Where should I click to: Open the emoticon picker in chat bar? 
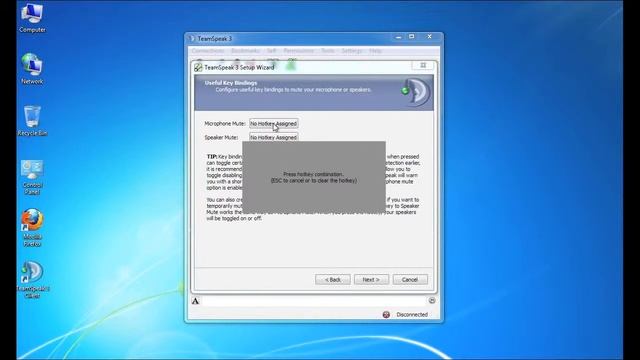pyautogui.click(x=432, y=300)
